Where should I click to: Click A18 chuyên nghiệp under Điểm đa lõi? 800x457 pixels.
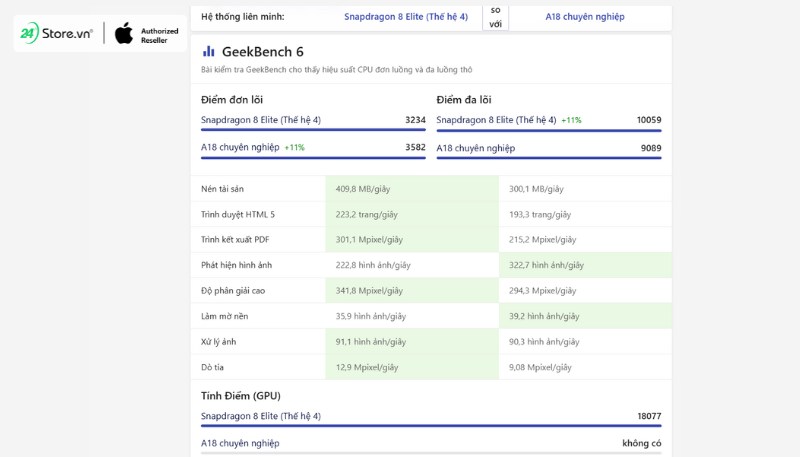pos(476,148)
